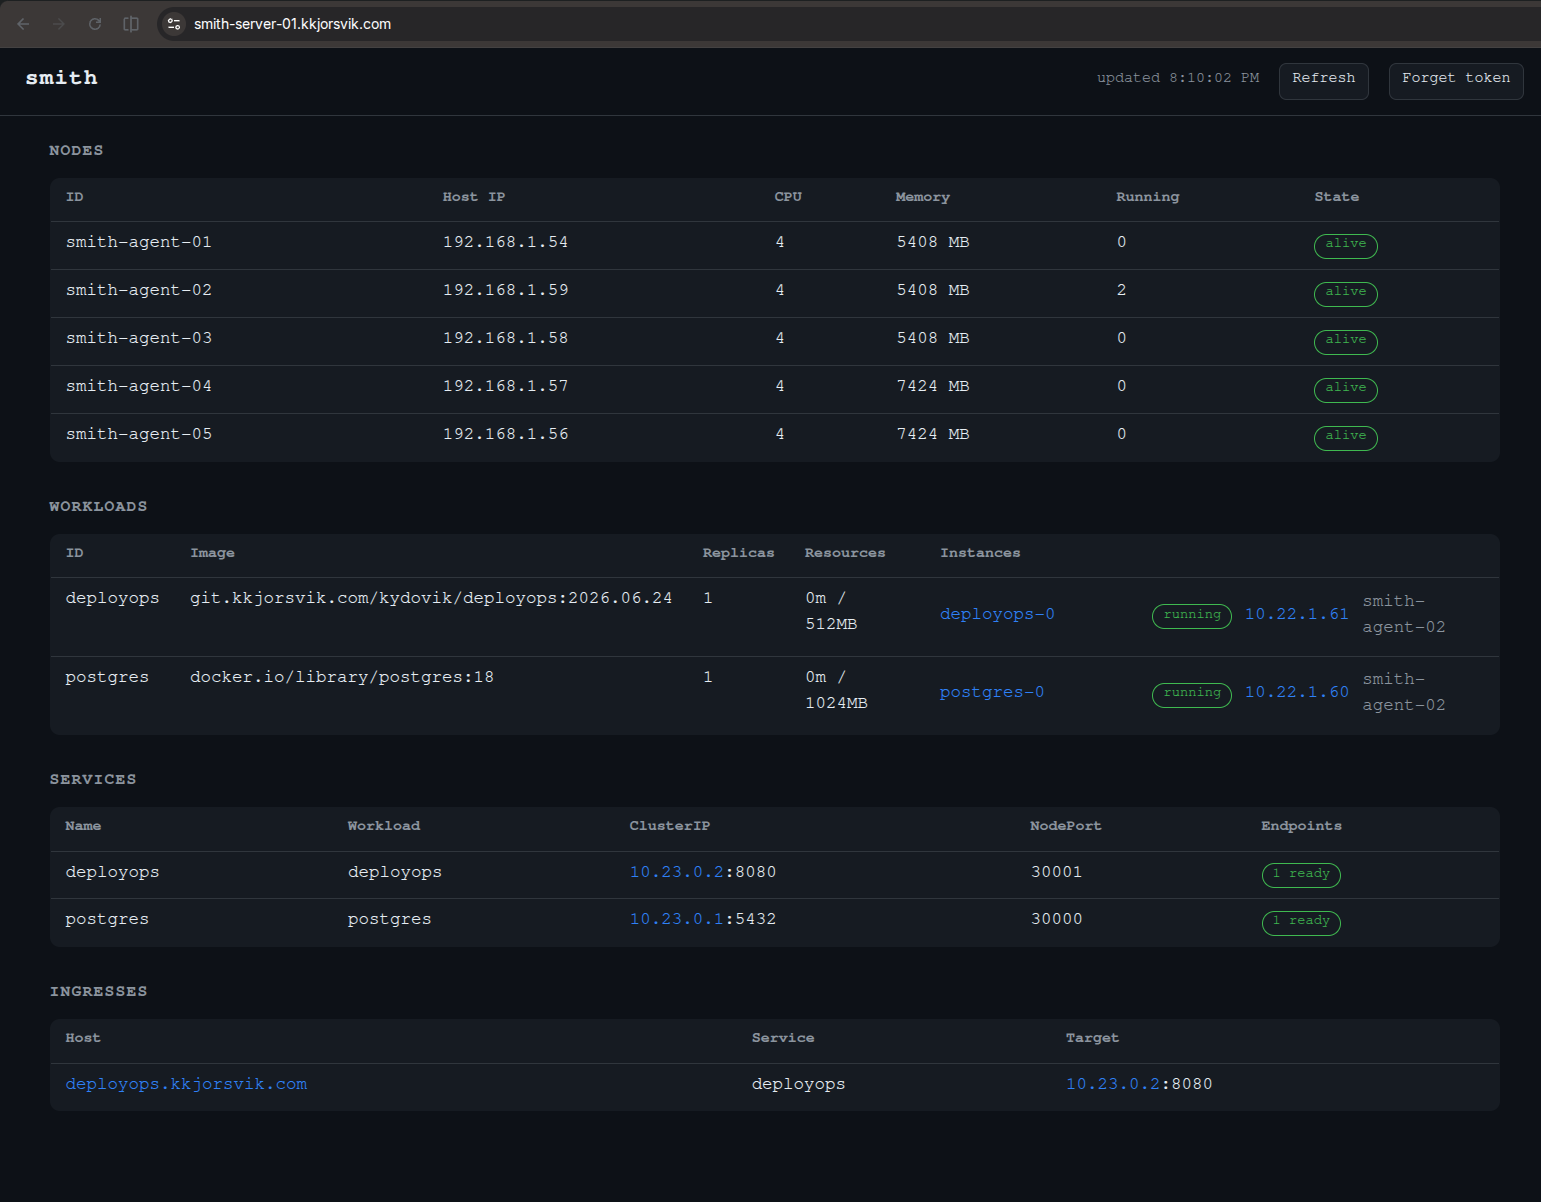The width and height of the screenshot is (1541, 1202).
Task: Click deployops name in Services table
Action: click(112, 872)
